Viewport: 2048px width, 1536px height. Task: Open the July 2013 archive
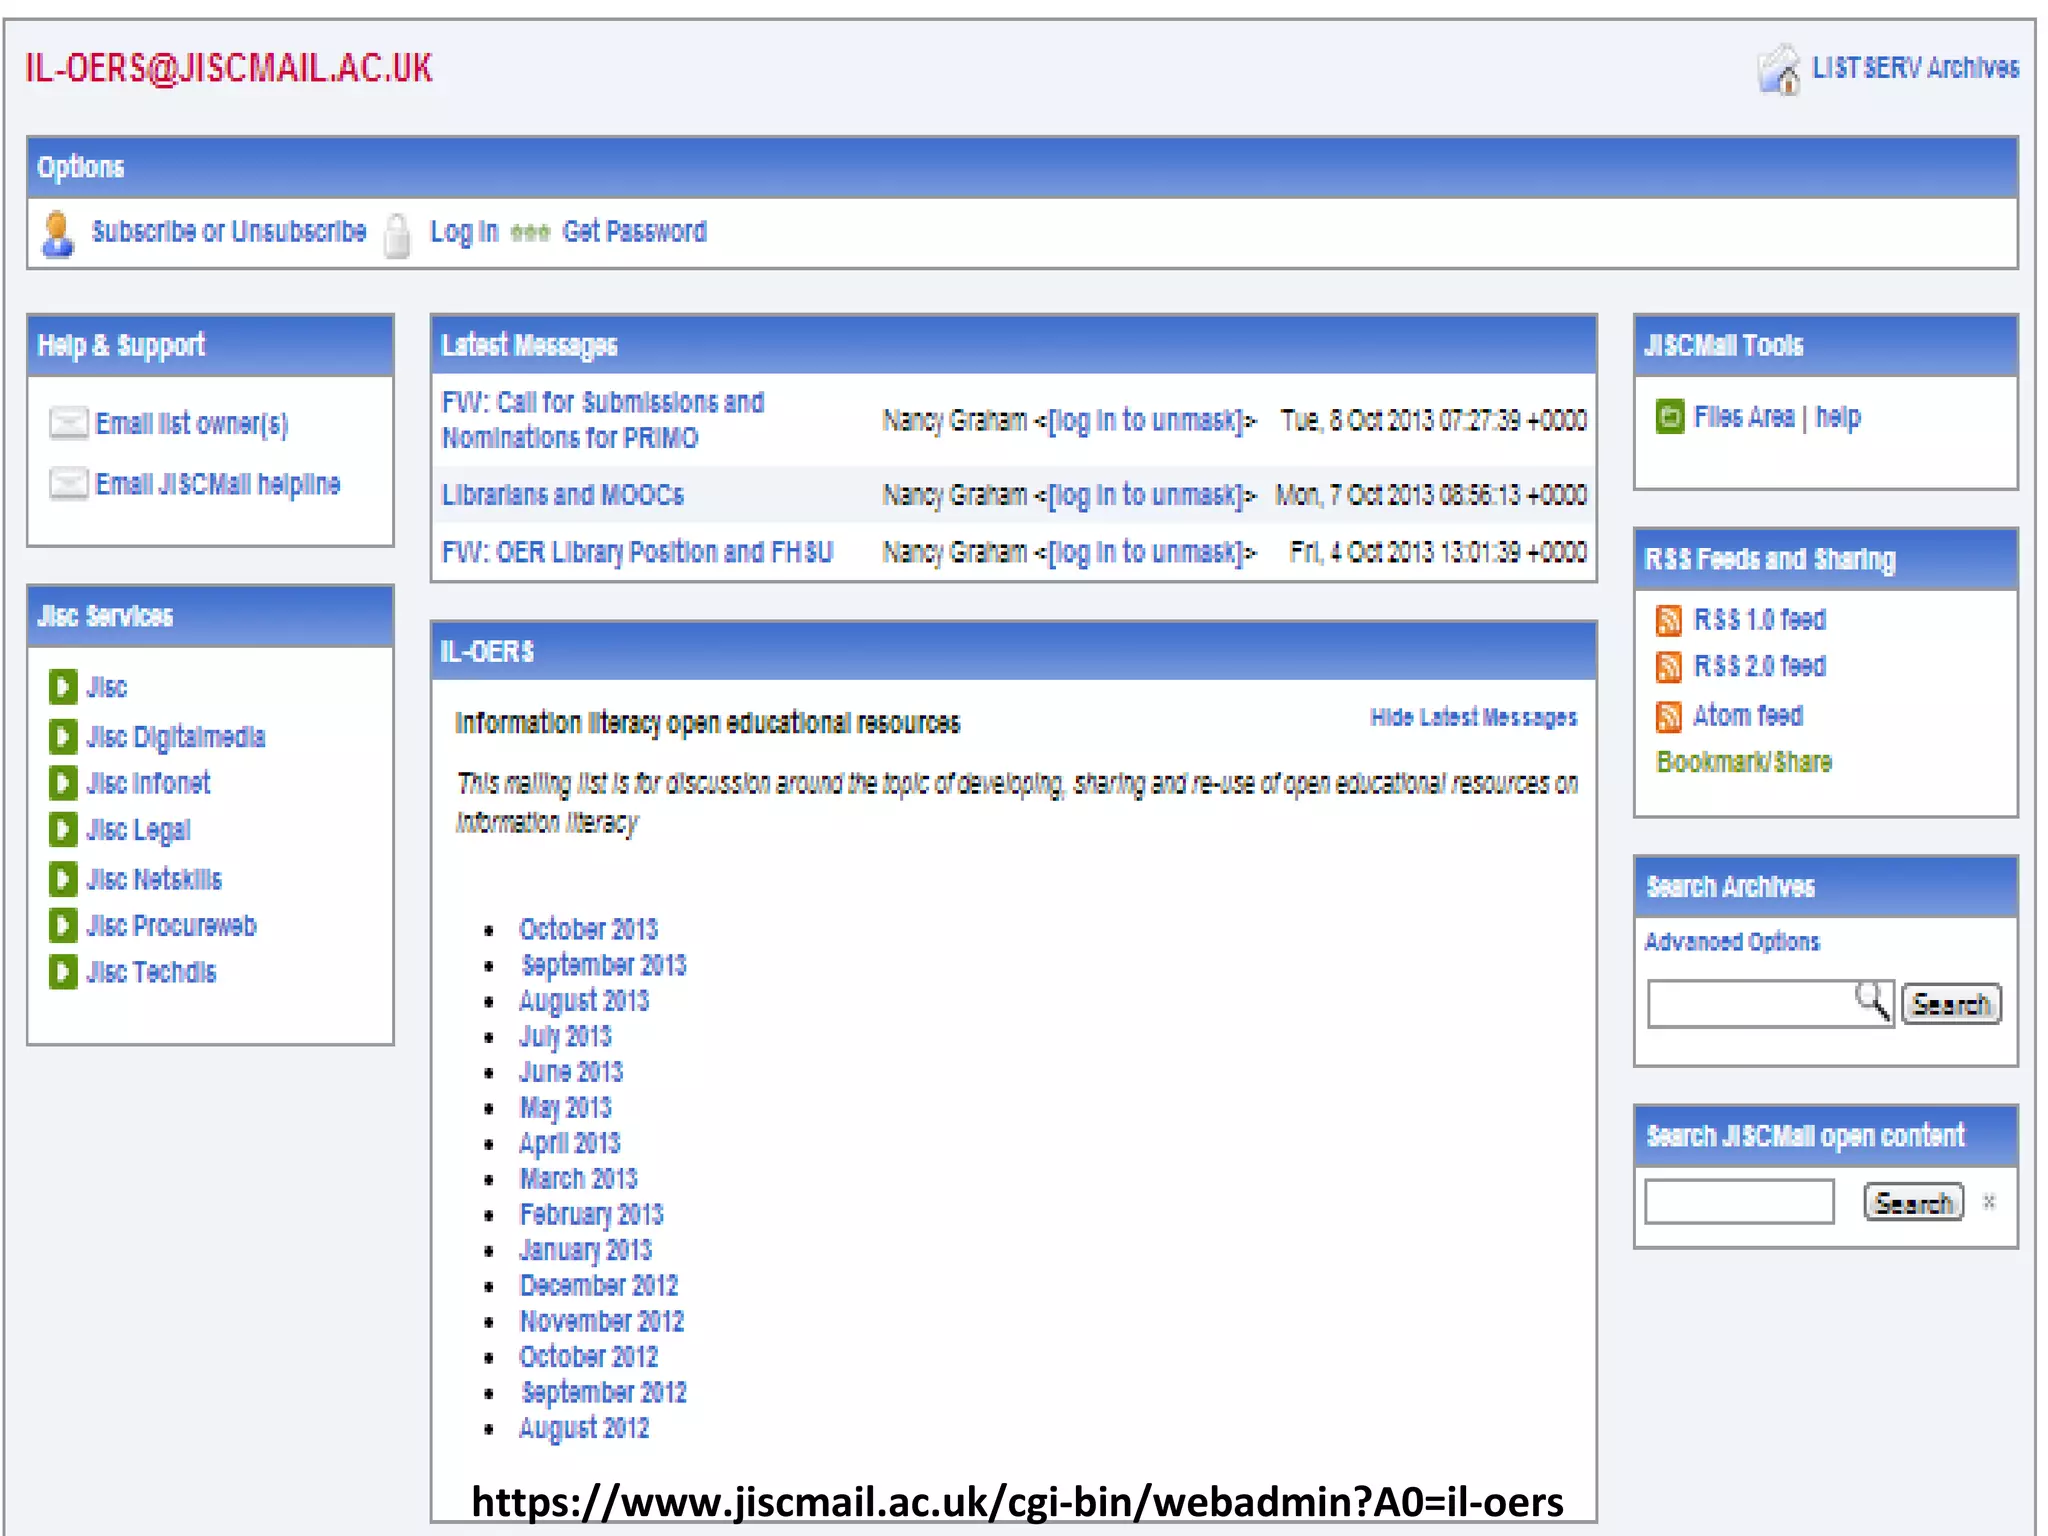pyautogui.click(x=565, y=1037)
